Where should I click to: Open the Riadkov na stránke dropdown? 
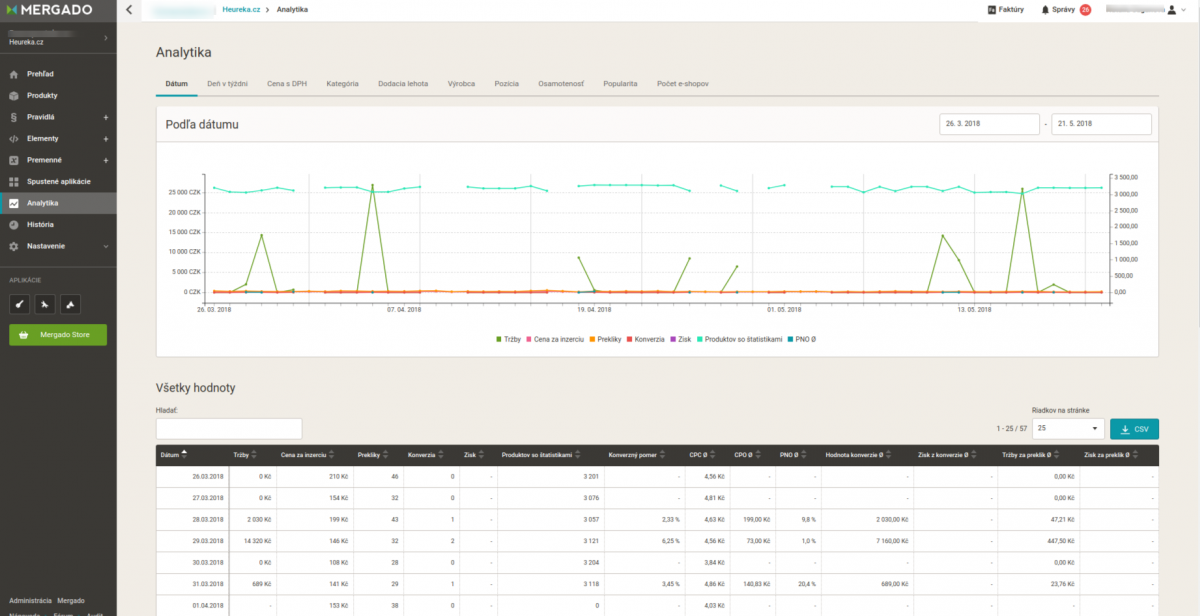(1069, 429)
